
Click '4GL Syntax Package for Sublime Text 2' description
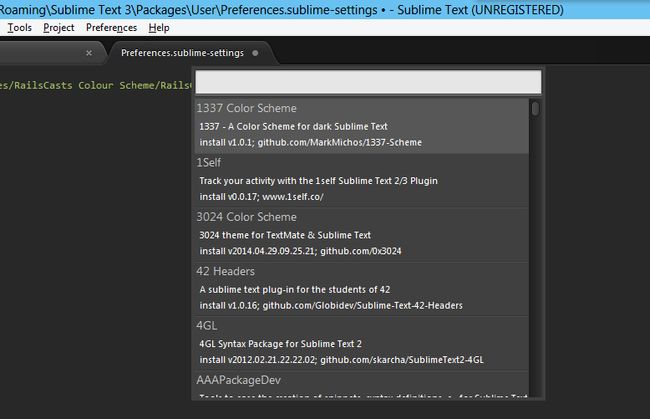click(280, 343)
